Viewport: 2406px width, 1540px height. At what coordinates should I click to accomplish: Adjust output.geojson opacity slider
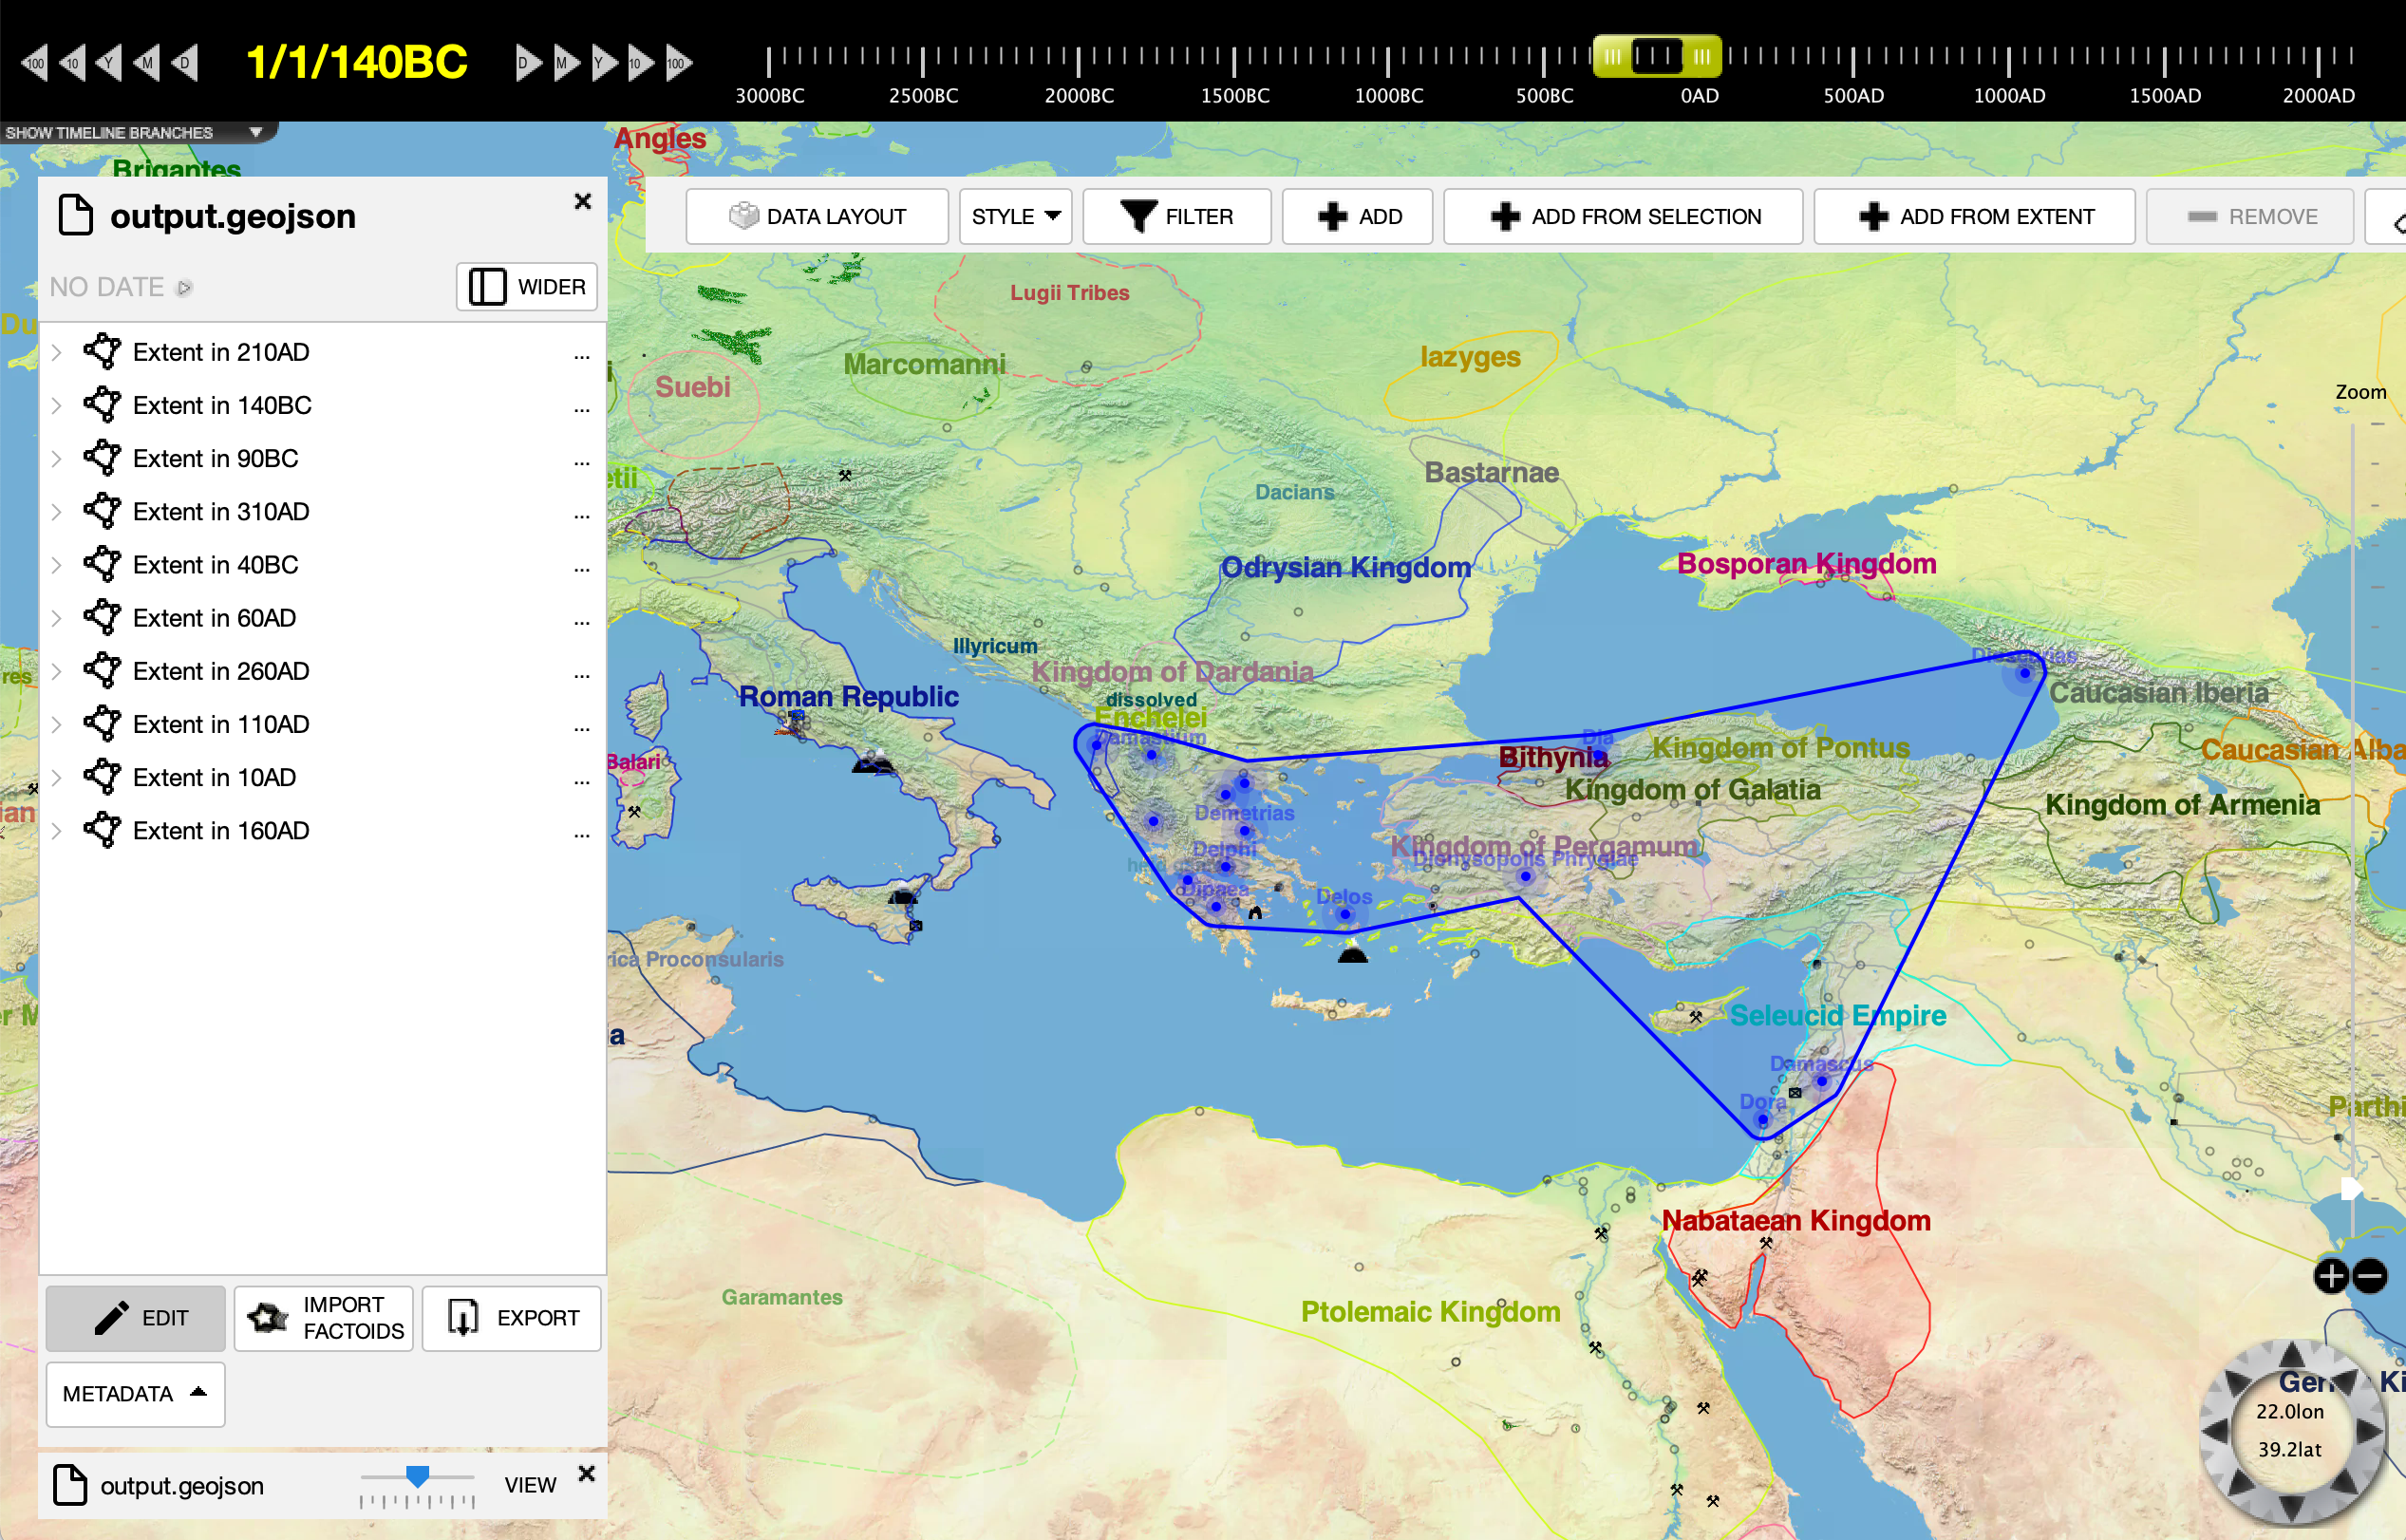(x=417, y=1476)
